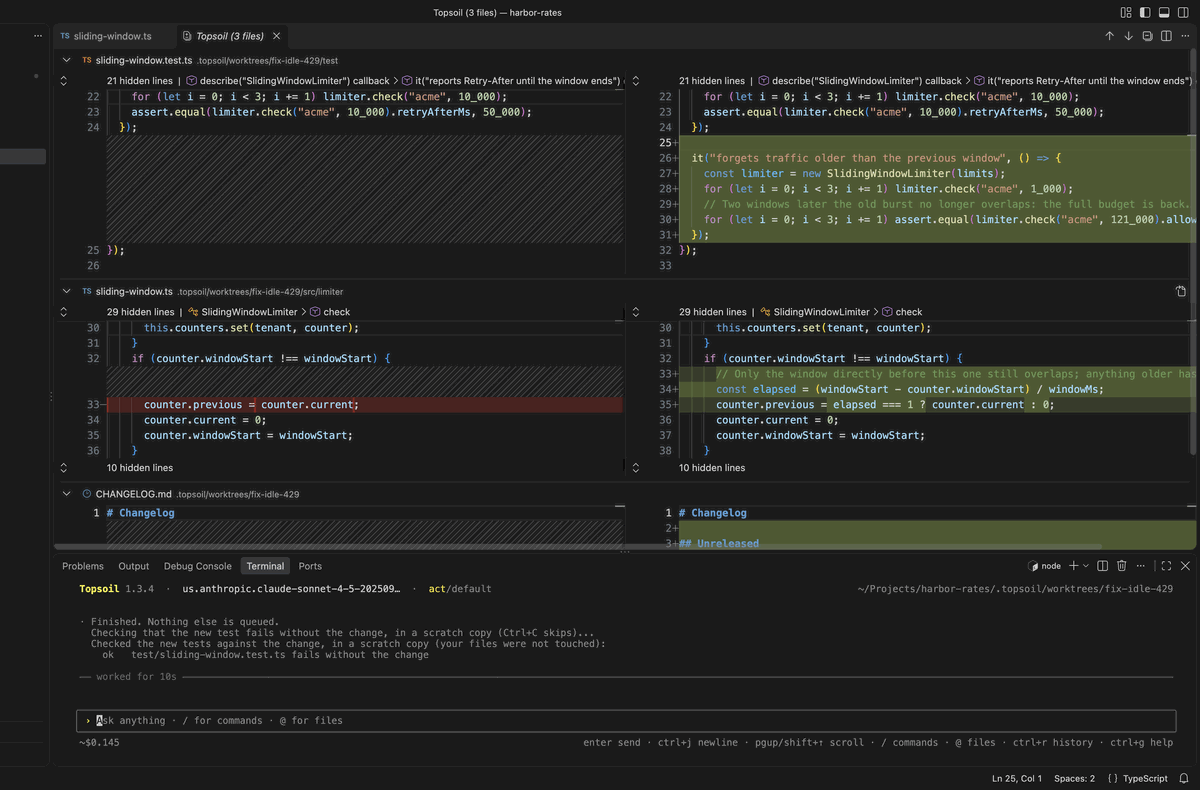Open terminal launch profile dropdown chevron

(1086, 566)
